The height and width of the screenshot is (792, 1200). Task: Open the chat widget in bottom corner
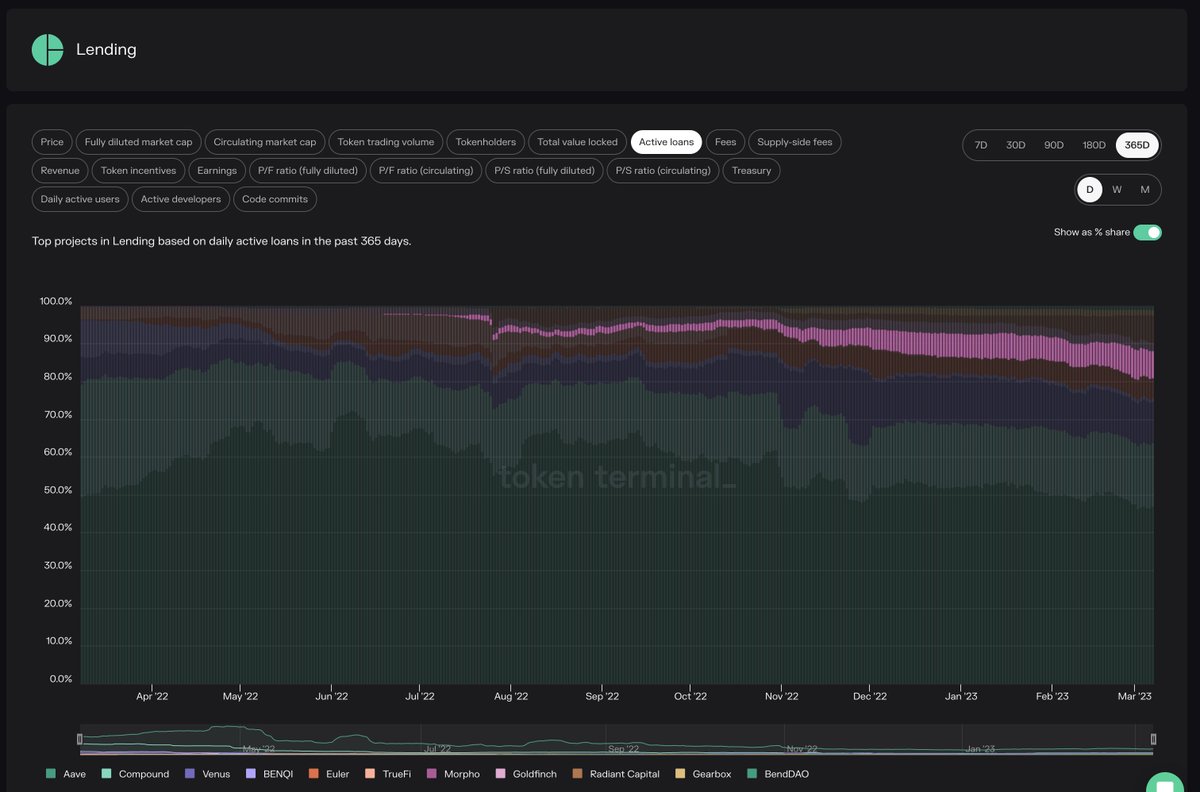[1163, 786]
